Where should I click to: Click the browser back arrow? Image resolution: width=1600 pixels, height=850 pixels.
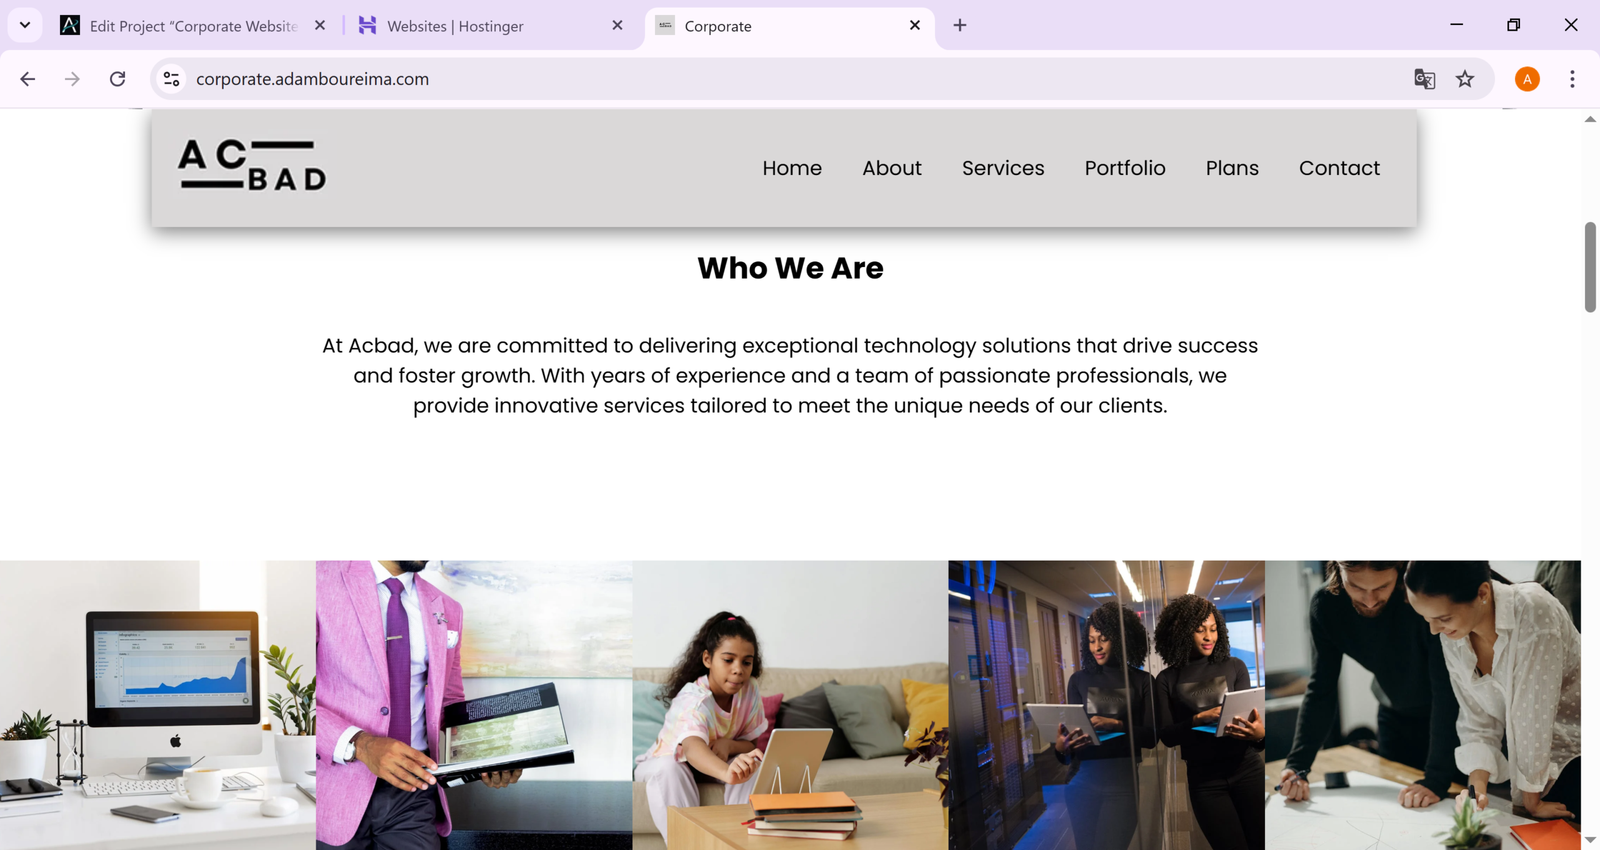coord(28,79)
